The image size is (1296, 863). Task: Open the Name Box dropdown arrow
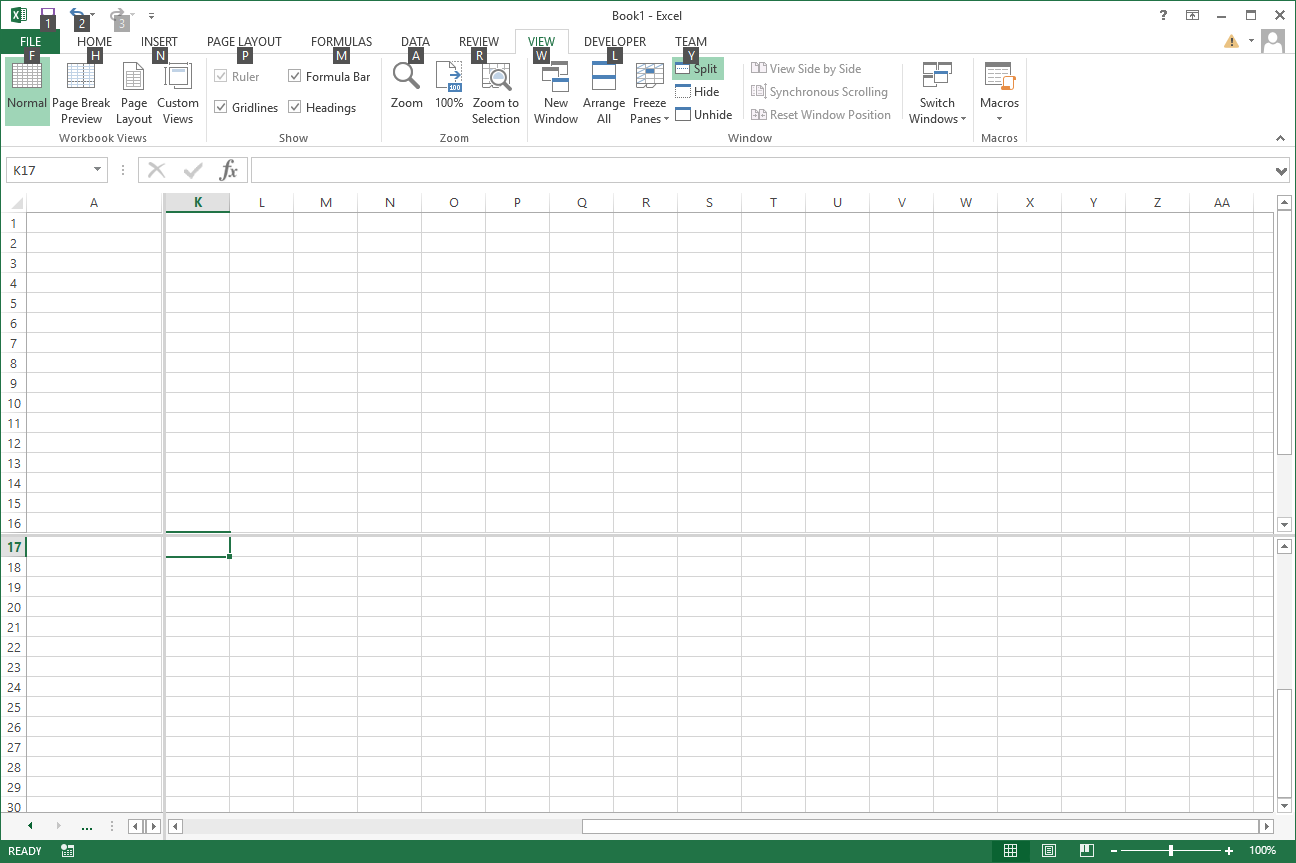point(97,170)
